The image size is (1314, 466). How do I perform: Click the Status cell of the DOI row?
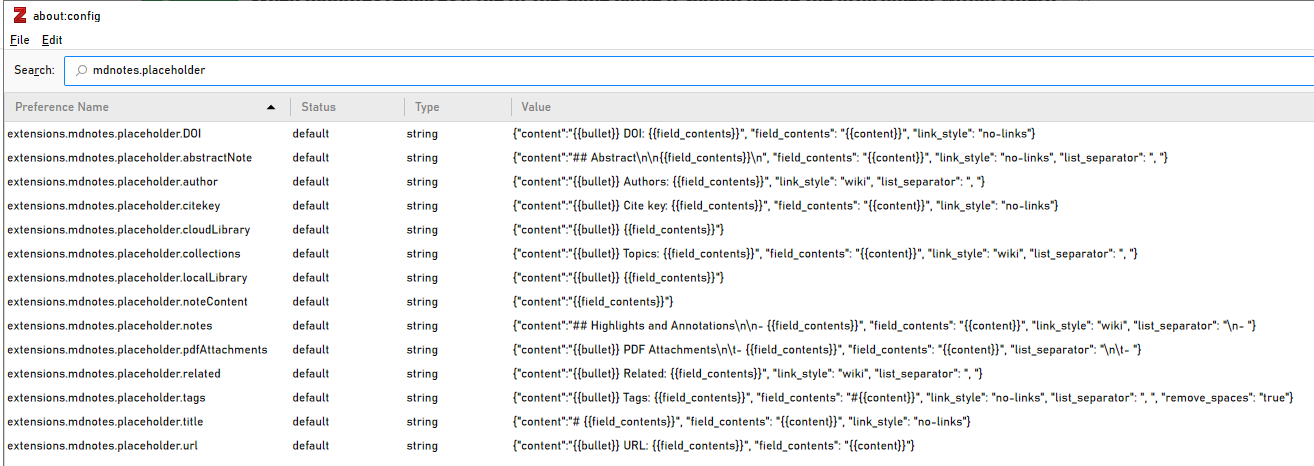311,133
